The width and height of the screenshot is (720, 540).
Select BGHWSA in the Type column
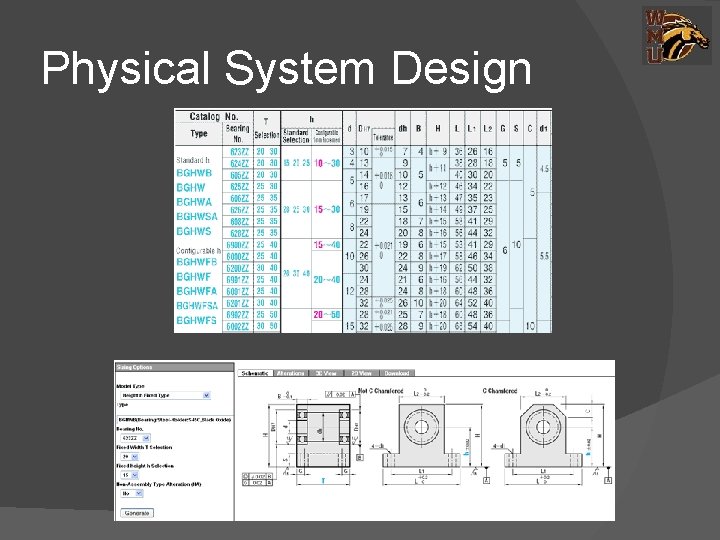(197, 216)
